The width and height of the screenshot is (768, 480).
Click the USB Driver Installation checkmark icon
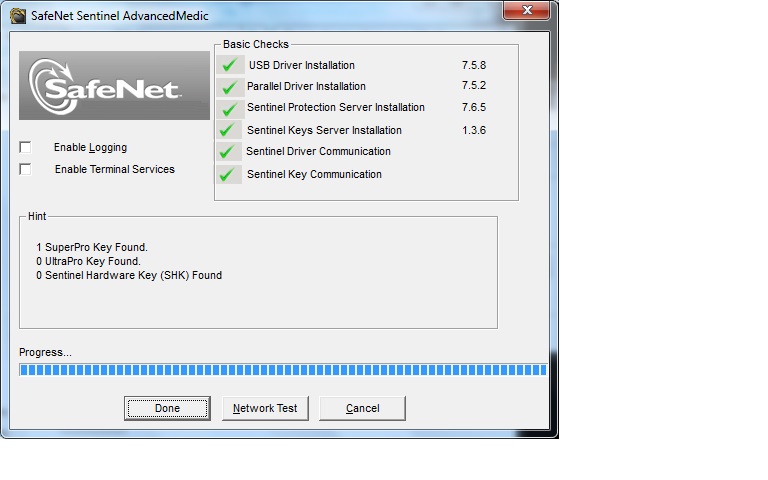pyautogui.click(x=230, y=65)
